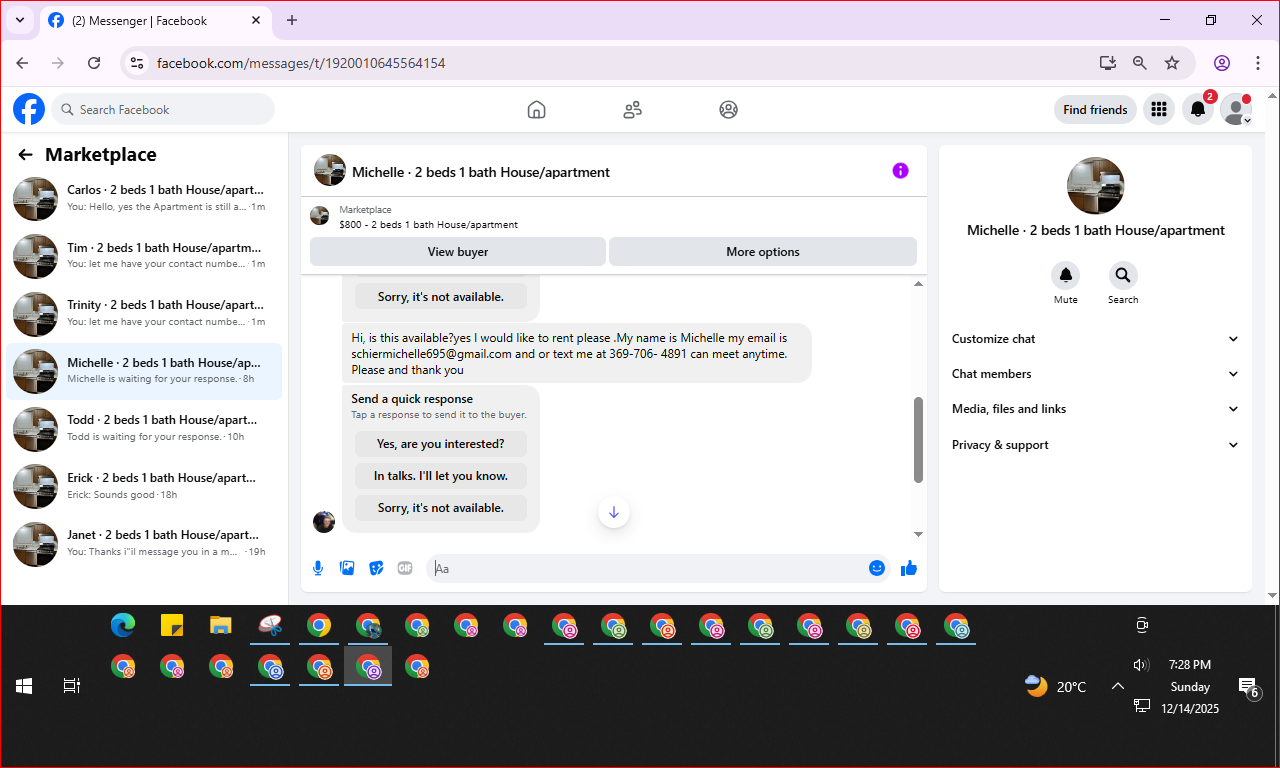Image resolution: width=1280 pixels, height=768 pixels.
Task: Choose a sticker from the sticker icon
Action: pos(376,568)
